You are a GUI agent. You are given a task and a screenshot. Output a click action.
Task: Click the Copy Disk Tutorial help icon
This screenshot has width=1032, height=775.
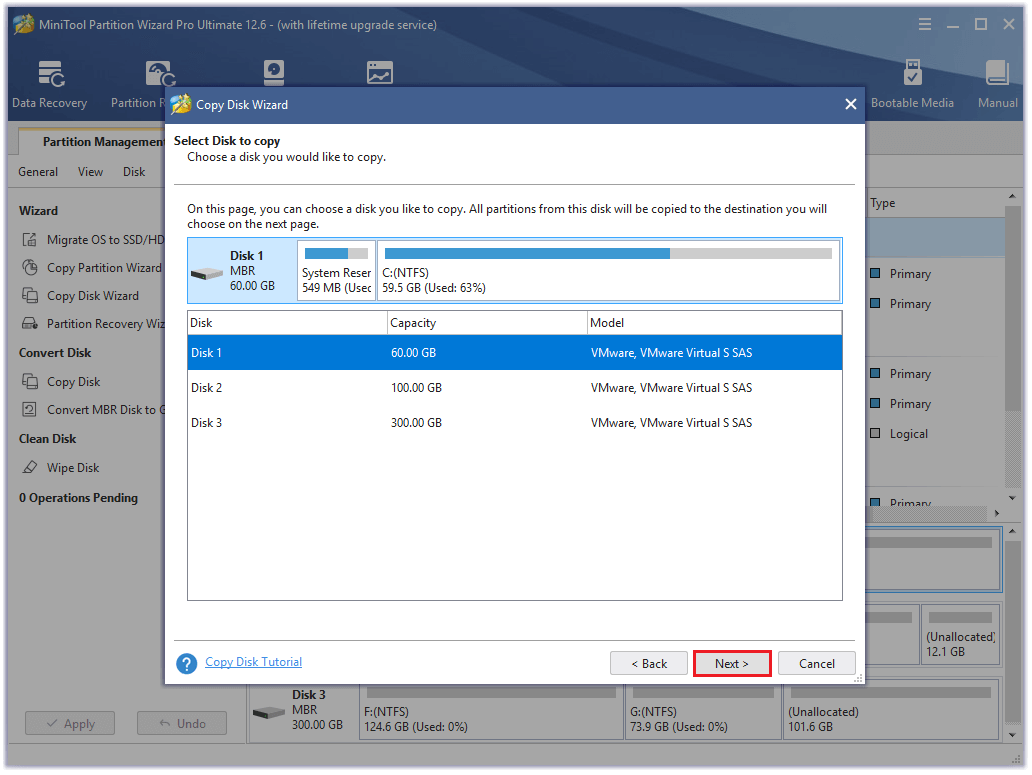coord(186,664)
